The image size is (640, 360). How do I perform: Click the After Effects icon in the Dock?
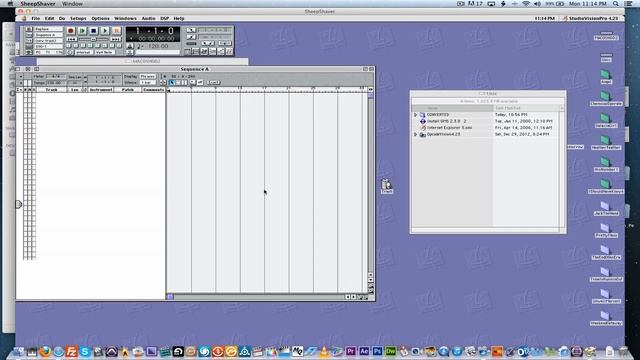364,351
